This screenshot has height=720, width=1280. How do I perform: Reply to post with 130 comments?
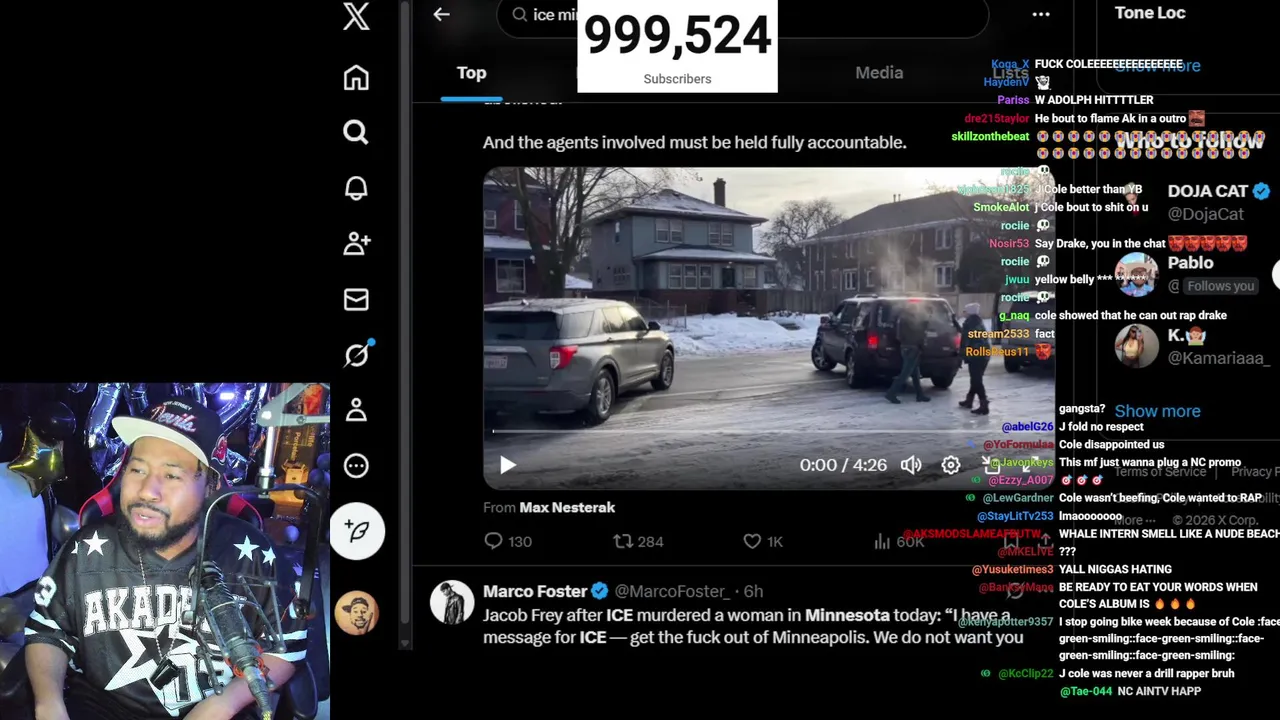click(x=507, y=541)
